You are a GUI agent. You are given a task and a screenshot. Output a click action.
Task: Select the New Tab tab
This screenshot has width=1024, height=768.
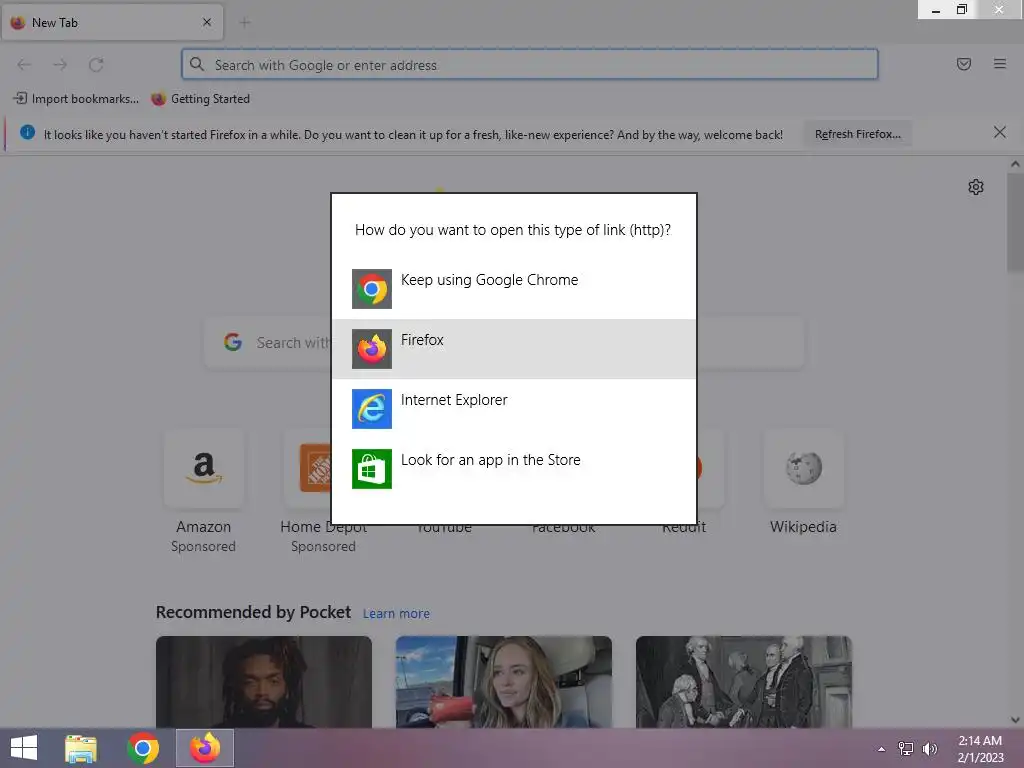tap(112, 23)
